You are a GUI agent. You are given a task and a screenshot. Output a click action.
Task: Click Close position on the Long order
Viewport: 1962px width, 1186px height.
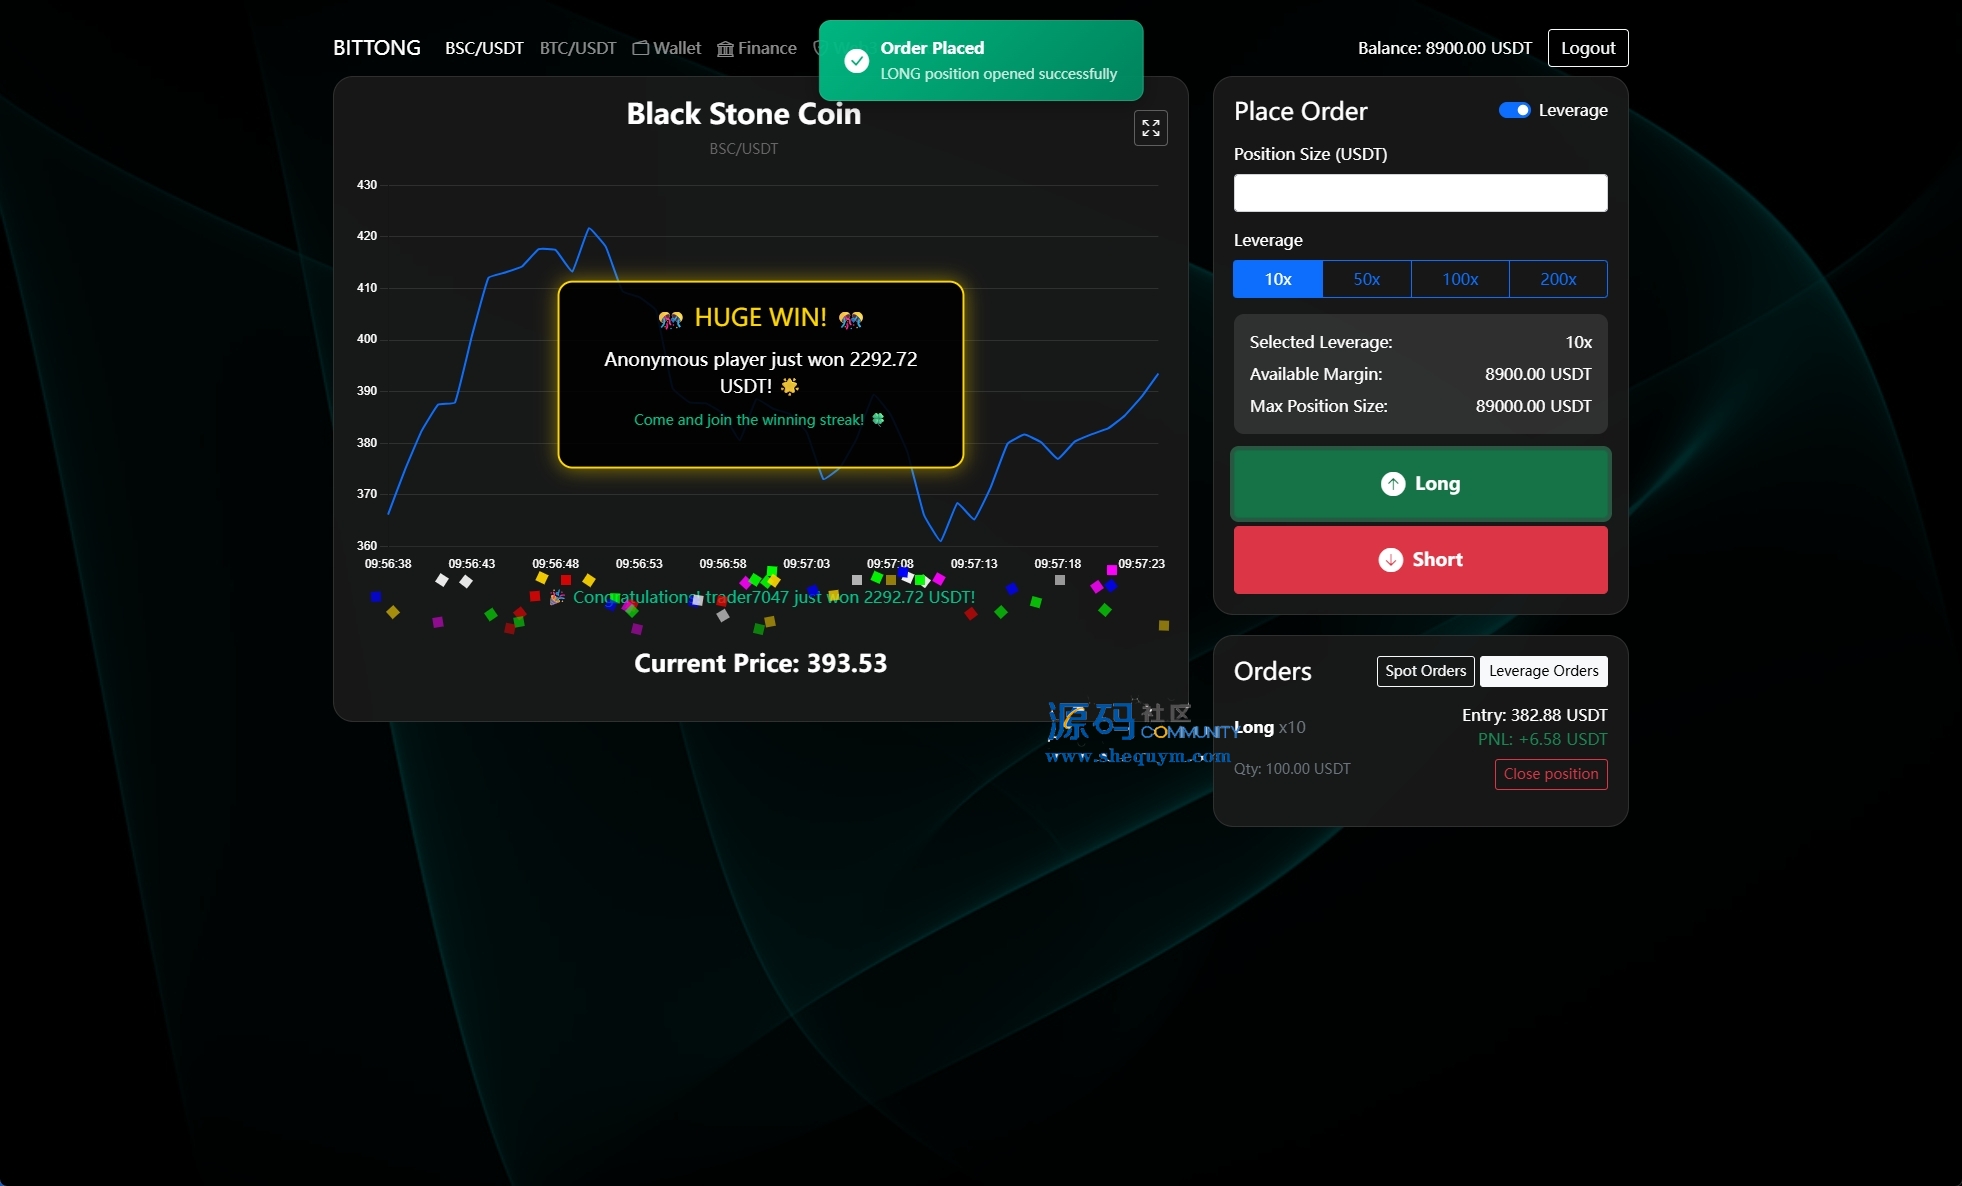pyautogui.click(x=1550, y=774)
